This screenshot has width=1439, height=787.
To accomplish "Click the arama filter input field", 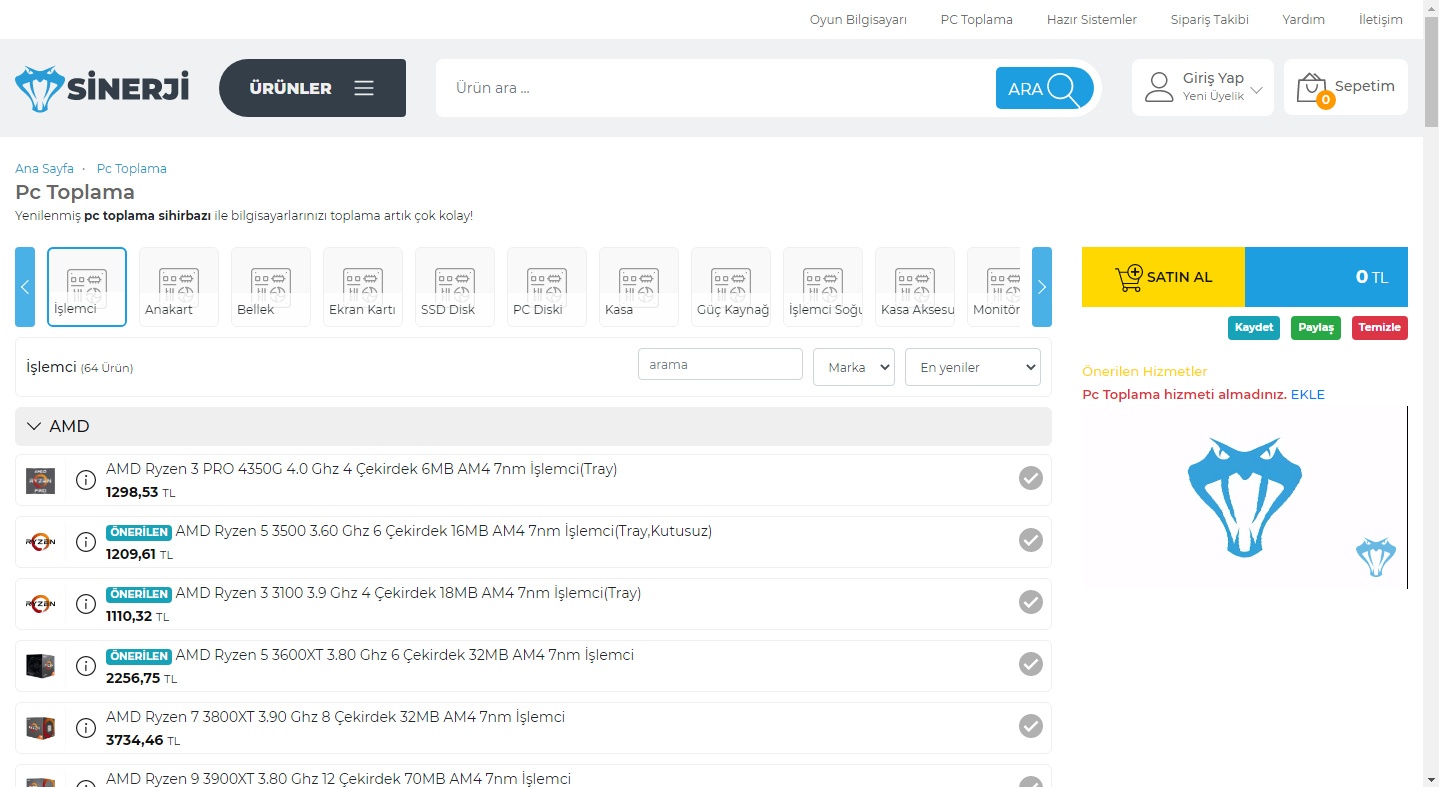I will [x=720, y=365].
